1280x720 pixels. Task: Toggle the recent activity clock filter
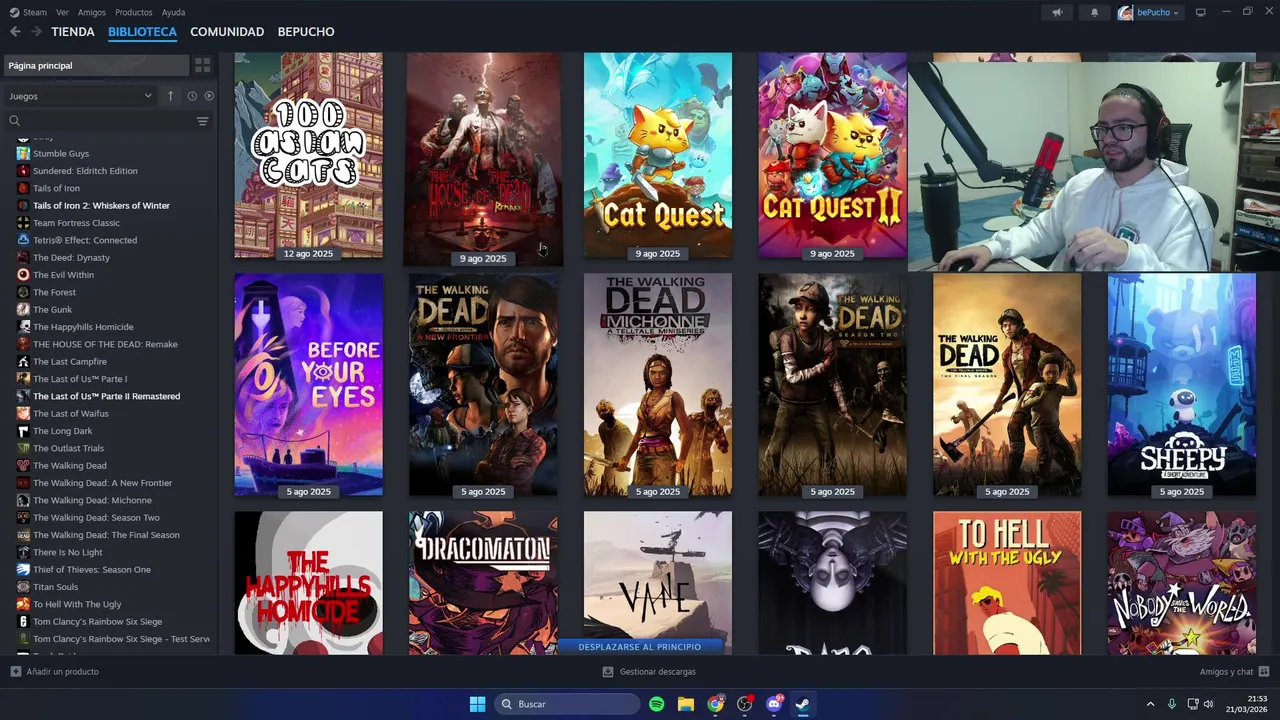tap(192, 96)
